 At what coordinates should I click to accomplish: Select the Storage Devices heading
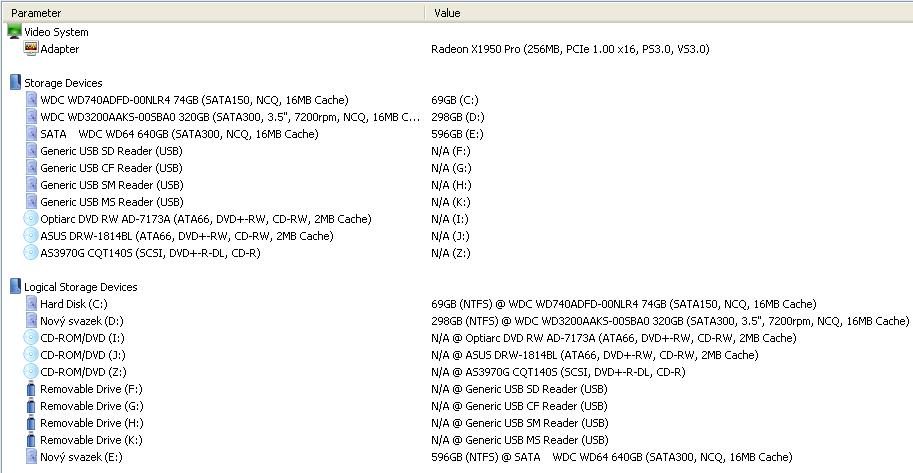63,83
